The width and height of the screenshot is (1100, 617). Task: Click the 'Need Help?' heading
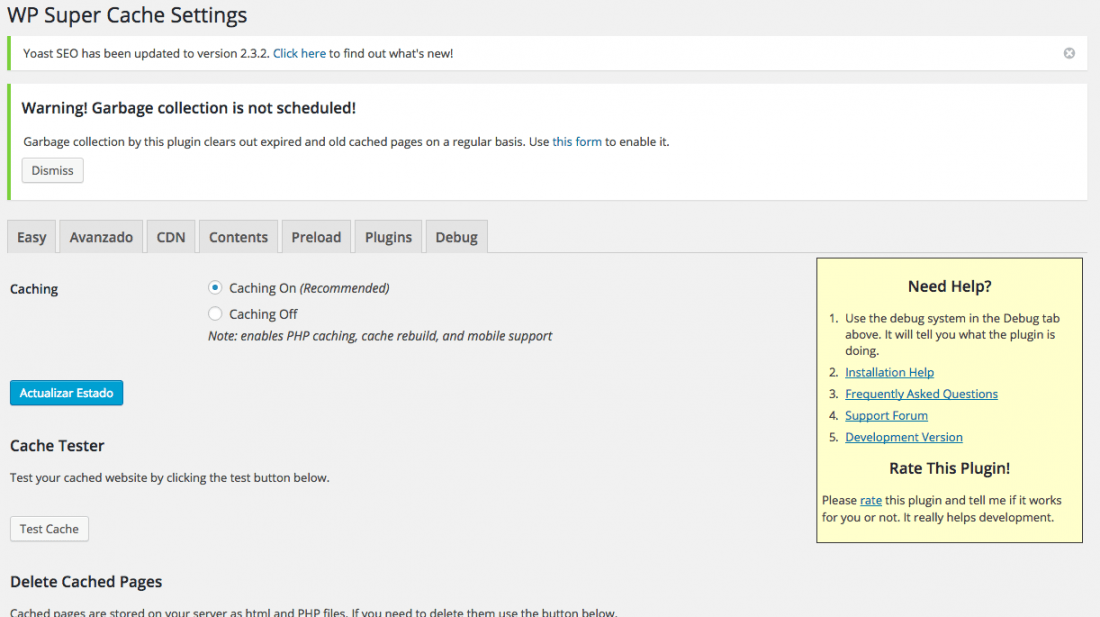[949, 287]
